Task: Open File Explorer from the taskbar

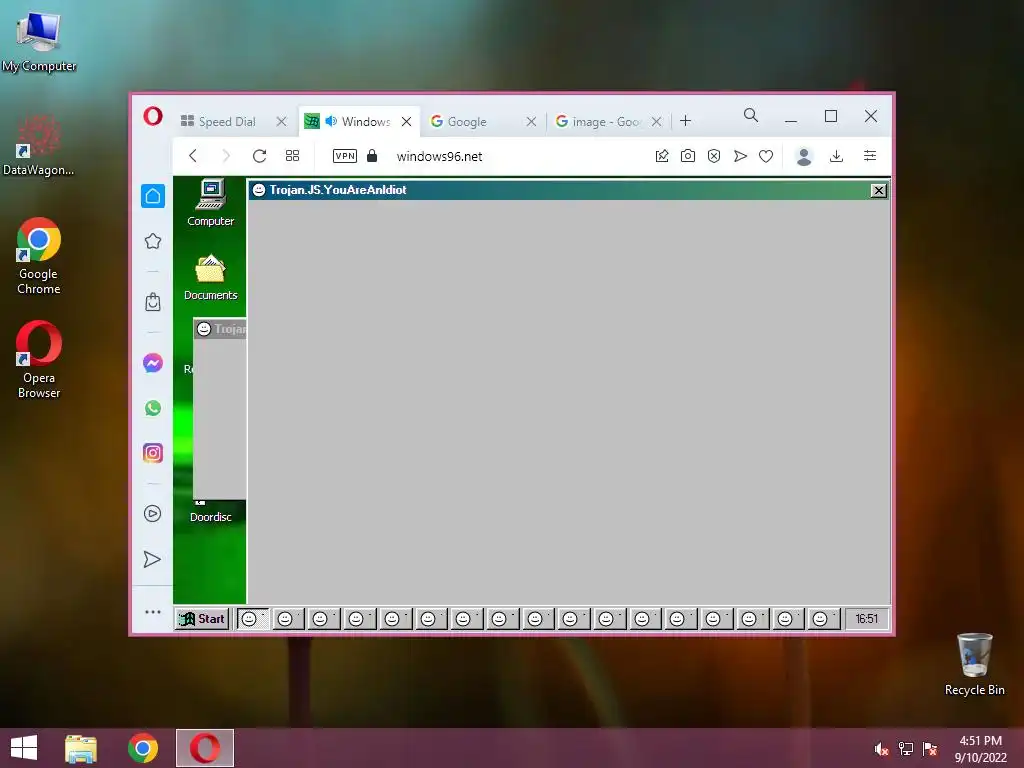Action: [x=81, y=748]
